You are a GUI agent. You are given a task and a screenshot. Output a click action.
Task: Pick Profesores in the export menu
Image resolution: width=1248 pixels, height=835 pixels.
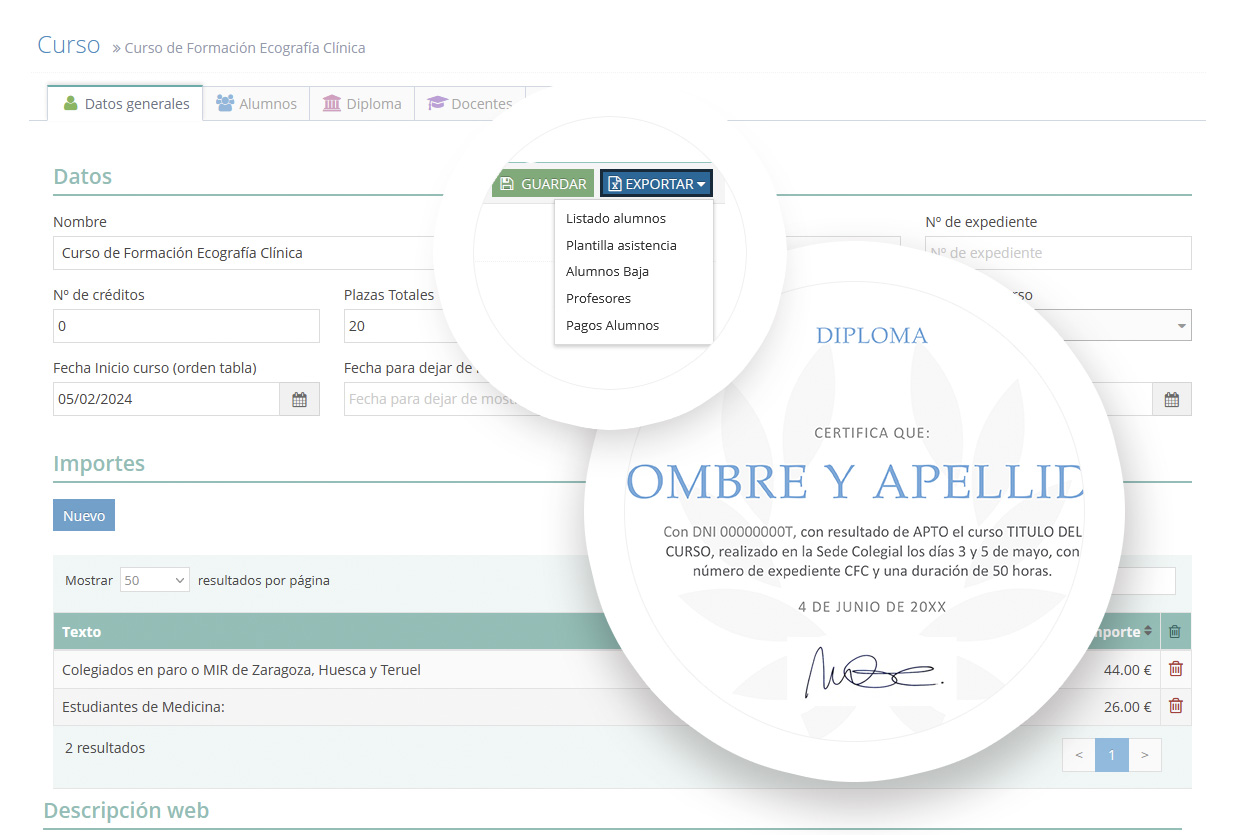click(598, 298)
